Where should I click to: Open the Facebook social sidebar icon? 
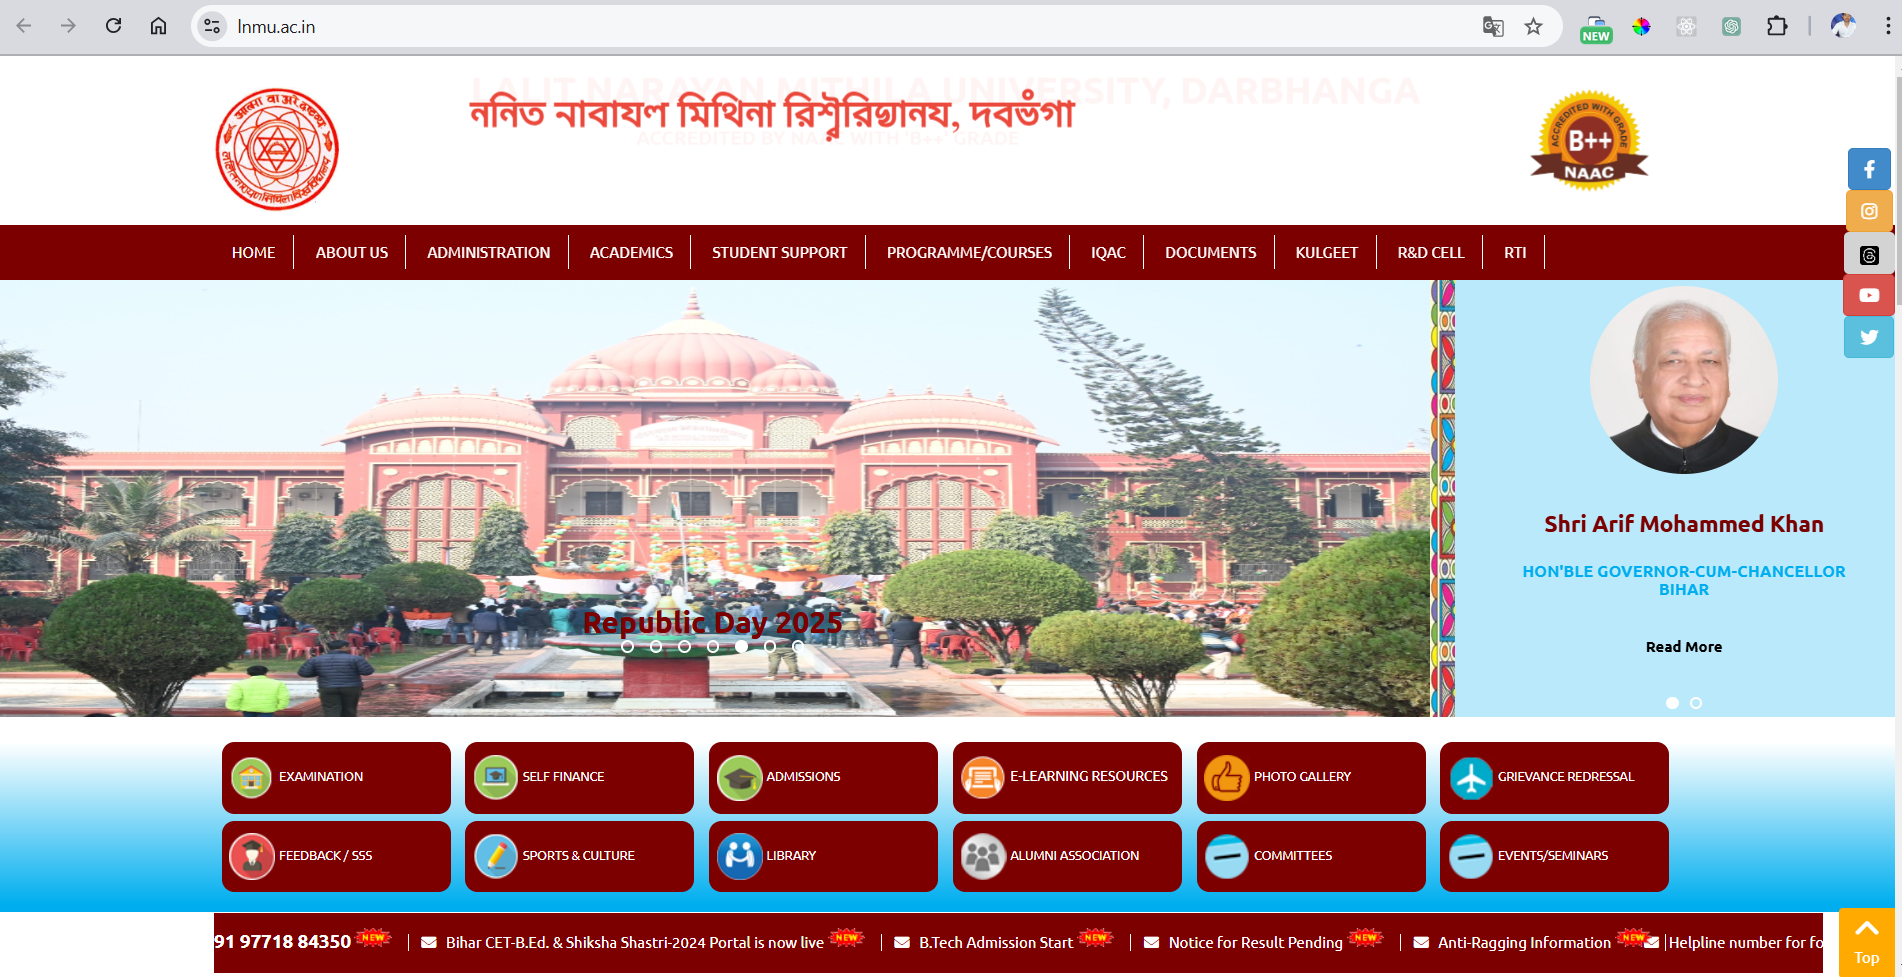click(1868, 169)
